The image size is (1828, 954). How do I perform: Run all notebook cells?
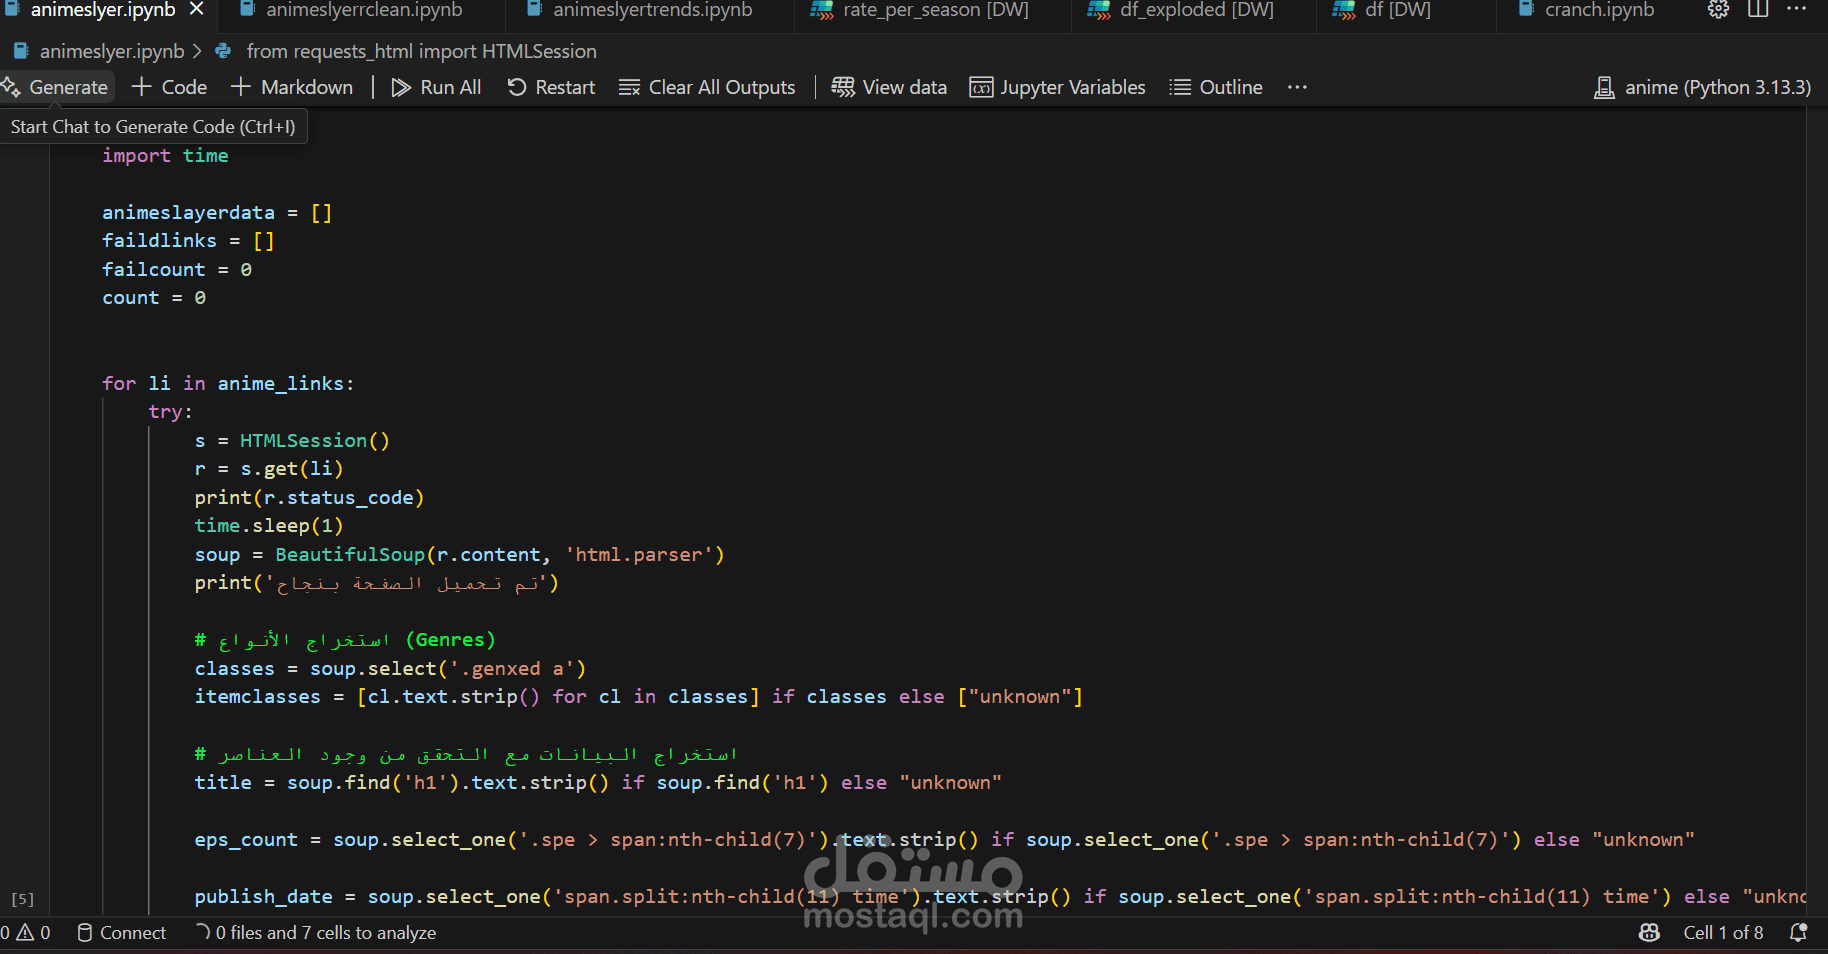pos(436,87)
